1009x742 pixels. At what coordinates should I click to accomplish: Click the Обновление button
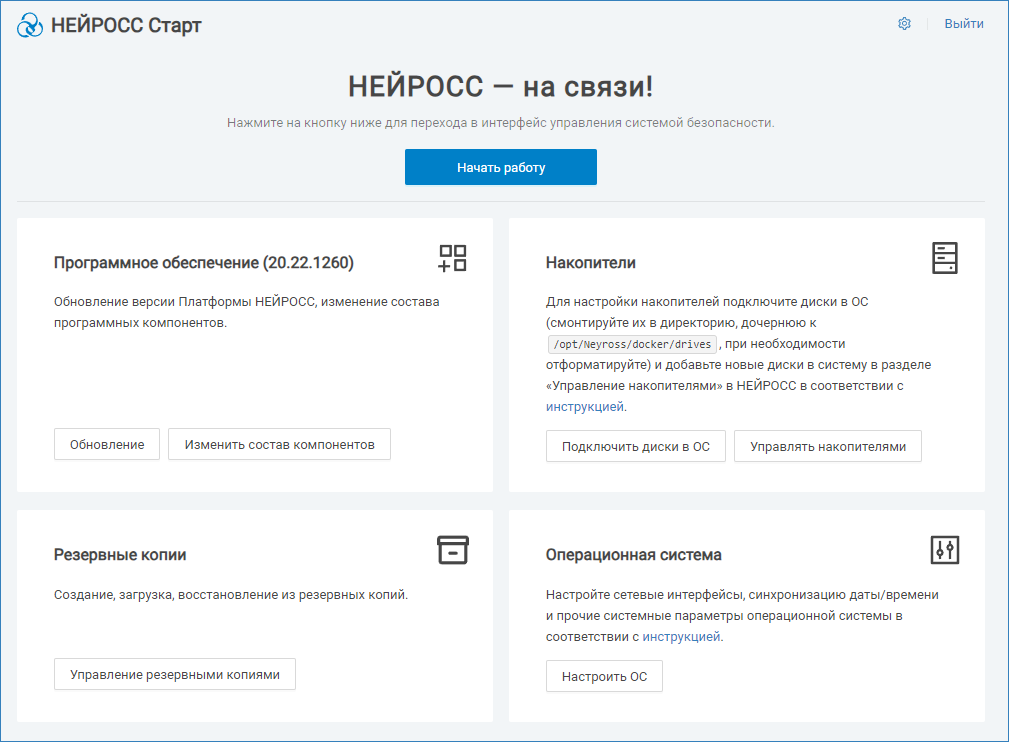[x=107, y=445]
